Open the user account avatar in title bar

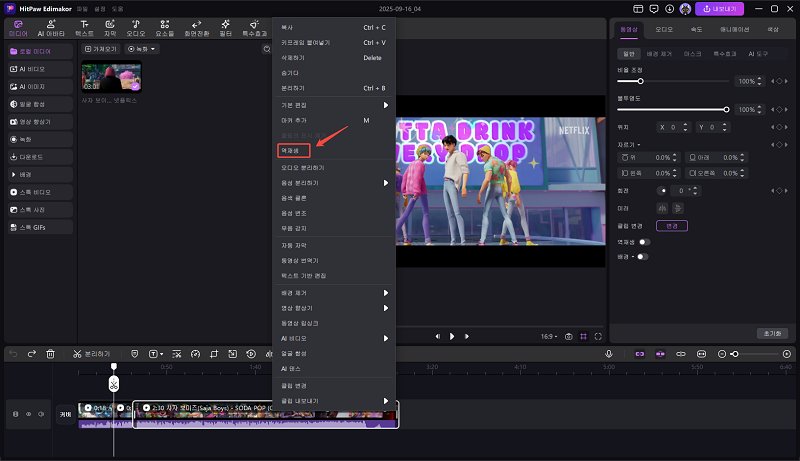point(685,9)
